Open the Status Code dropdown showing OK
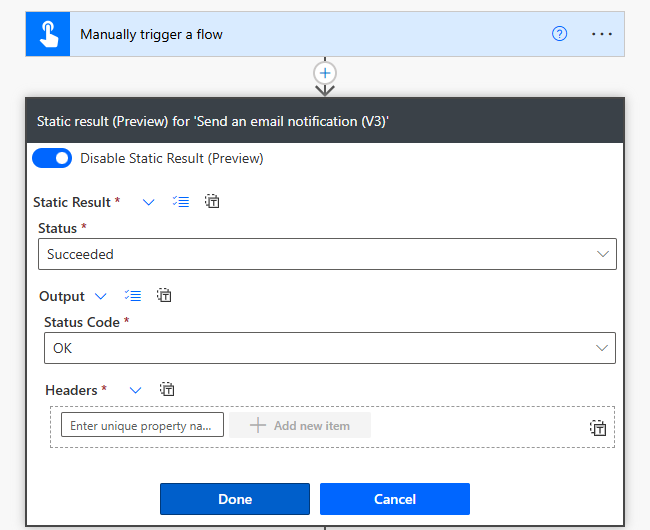The height and width of the screenshot is (530, 650). [329, 348]
